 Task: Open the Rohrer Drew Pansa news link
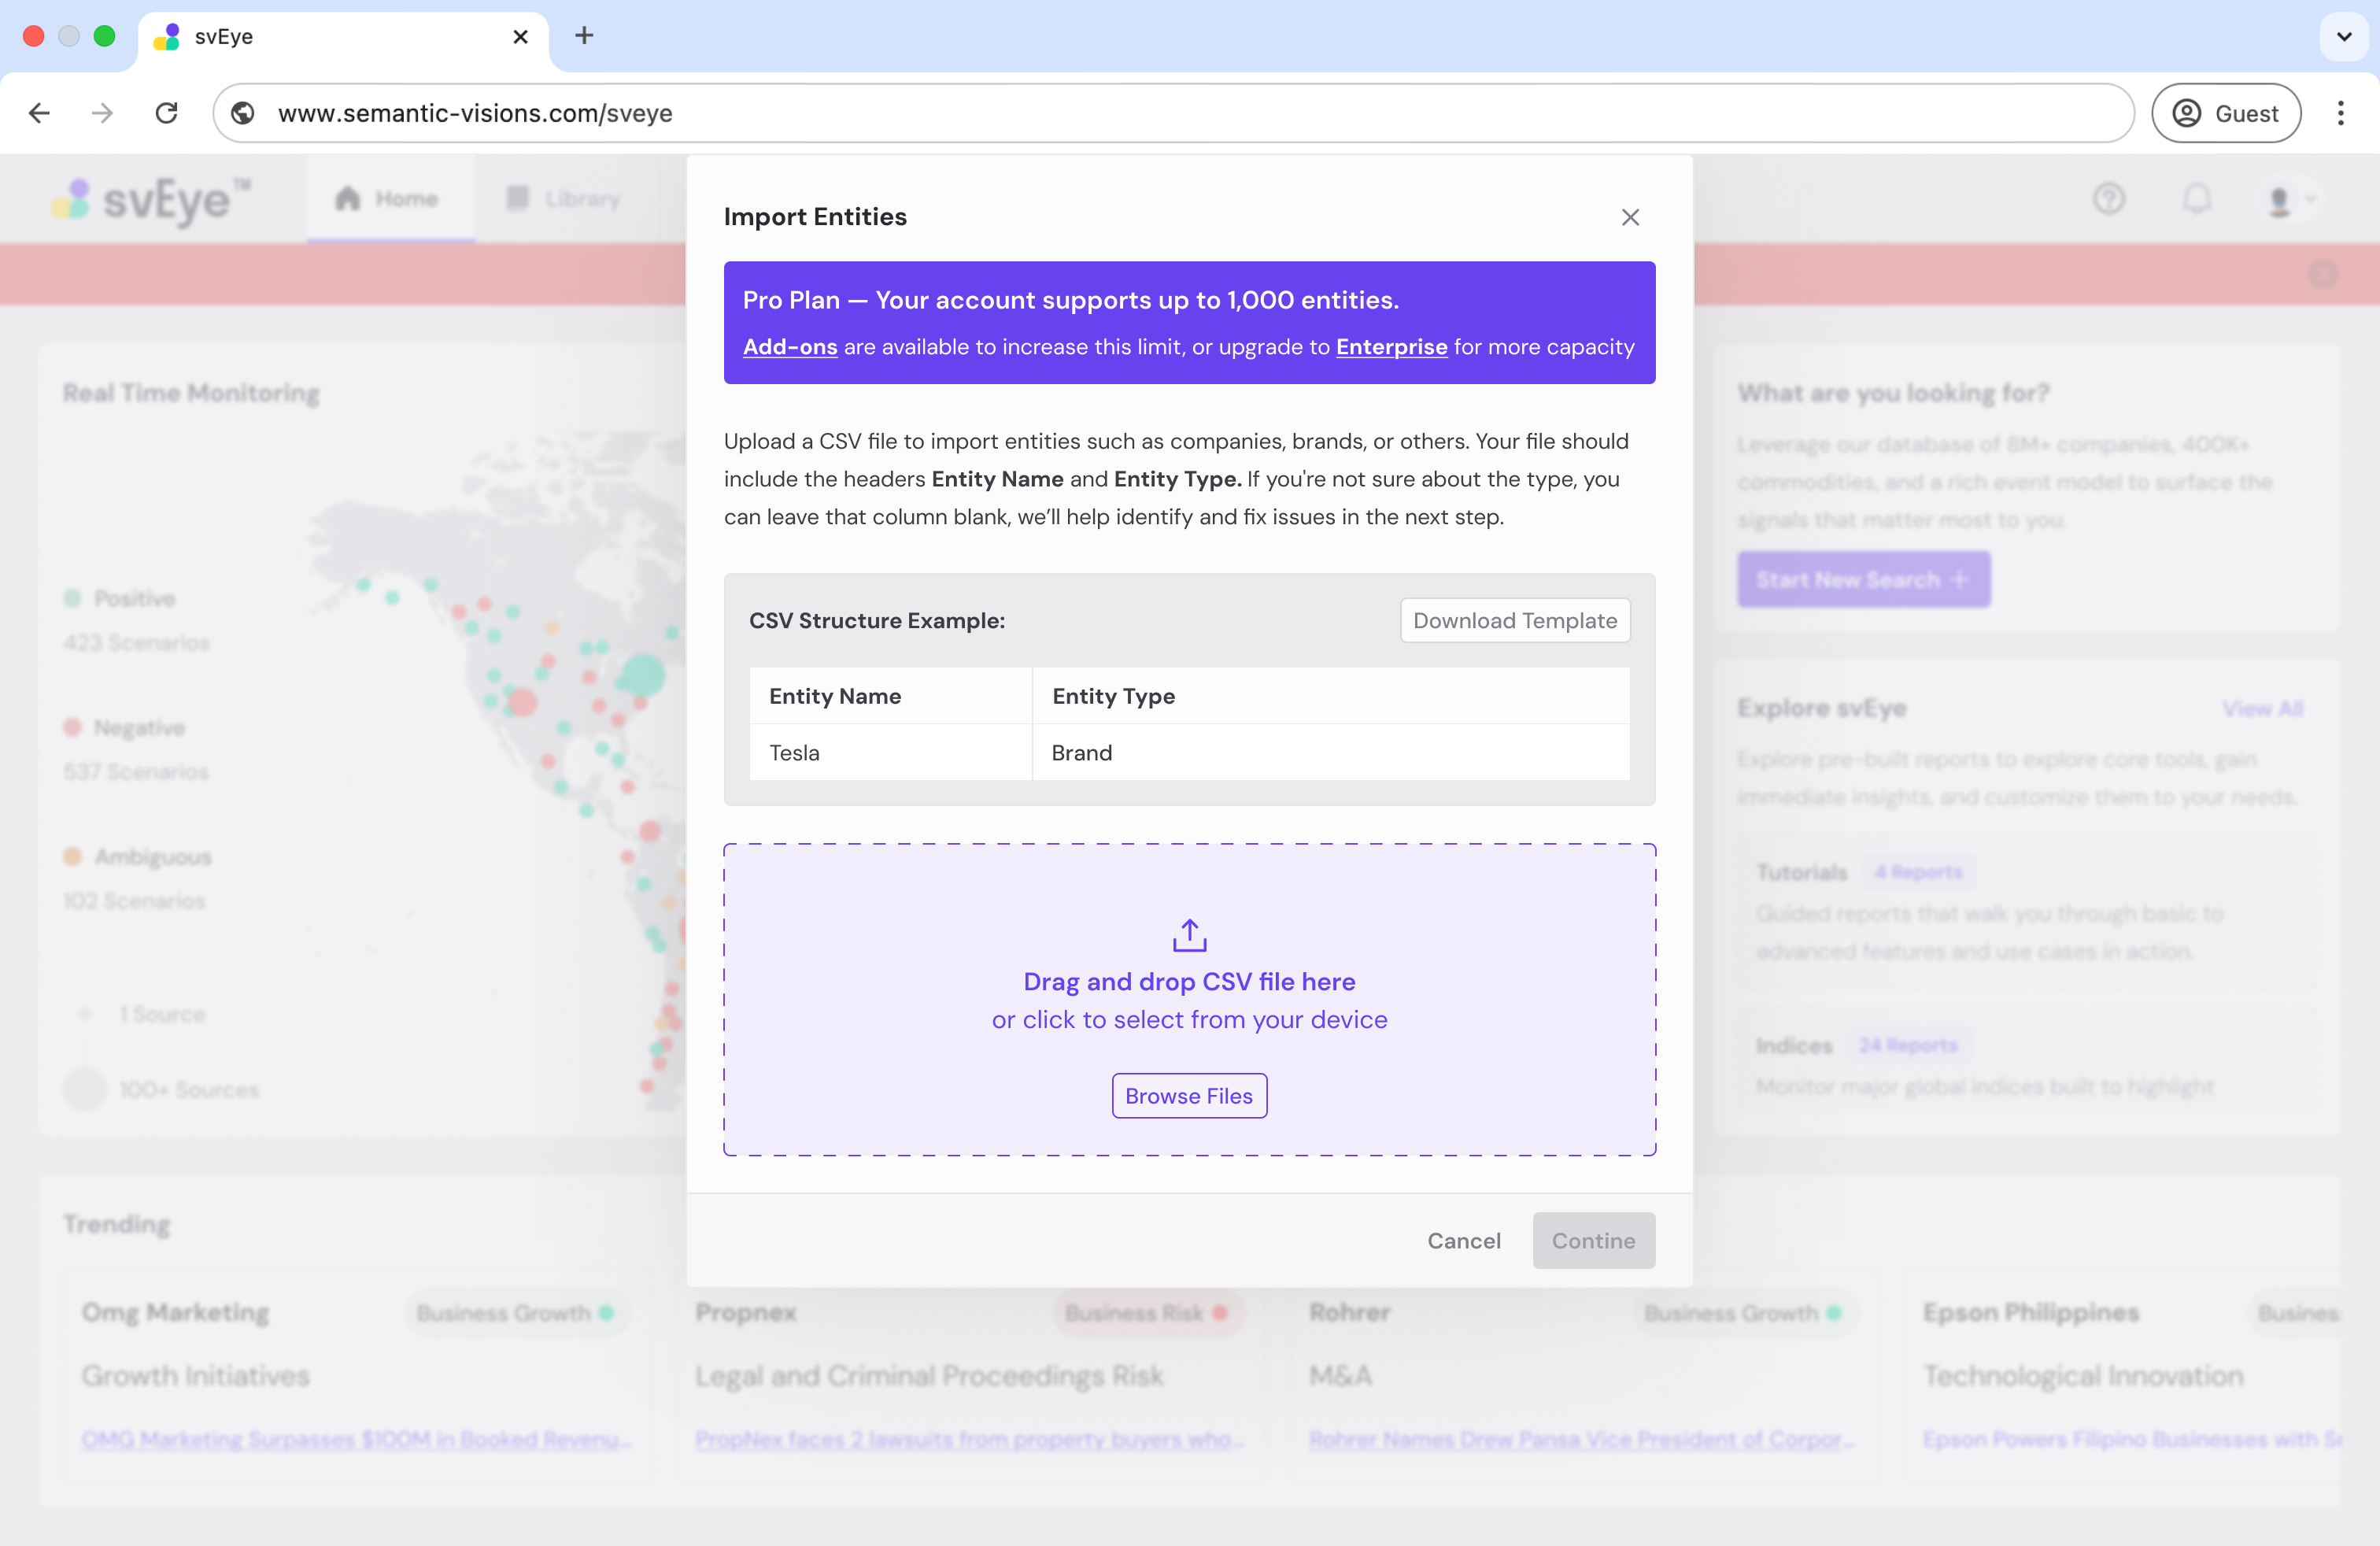coord(1582,1440)
